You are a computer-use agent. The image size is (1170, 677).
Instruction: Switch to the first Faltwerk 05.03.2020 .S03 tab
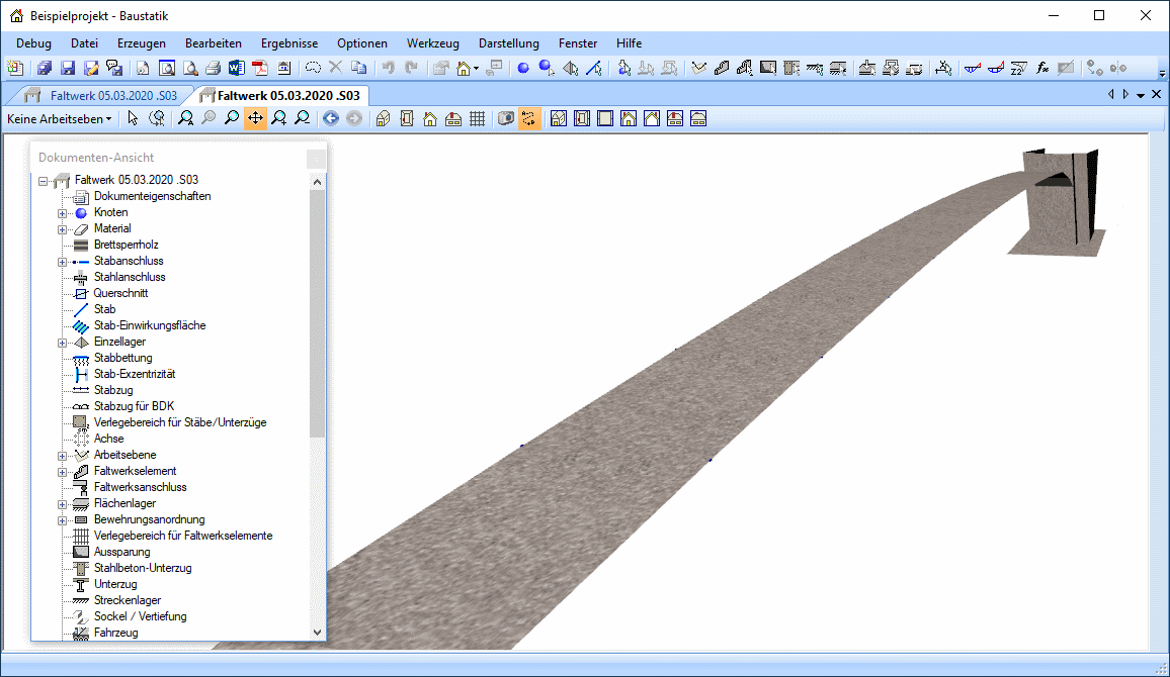pyautogui.click(x=99, y=96)
